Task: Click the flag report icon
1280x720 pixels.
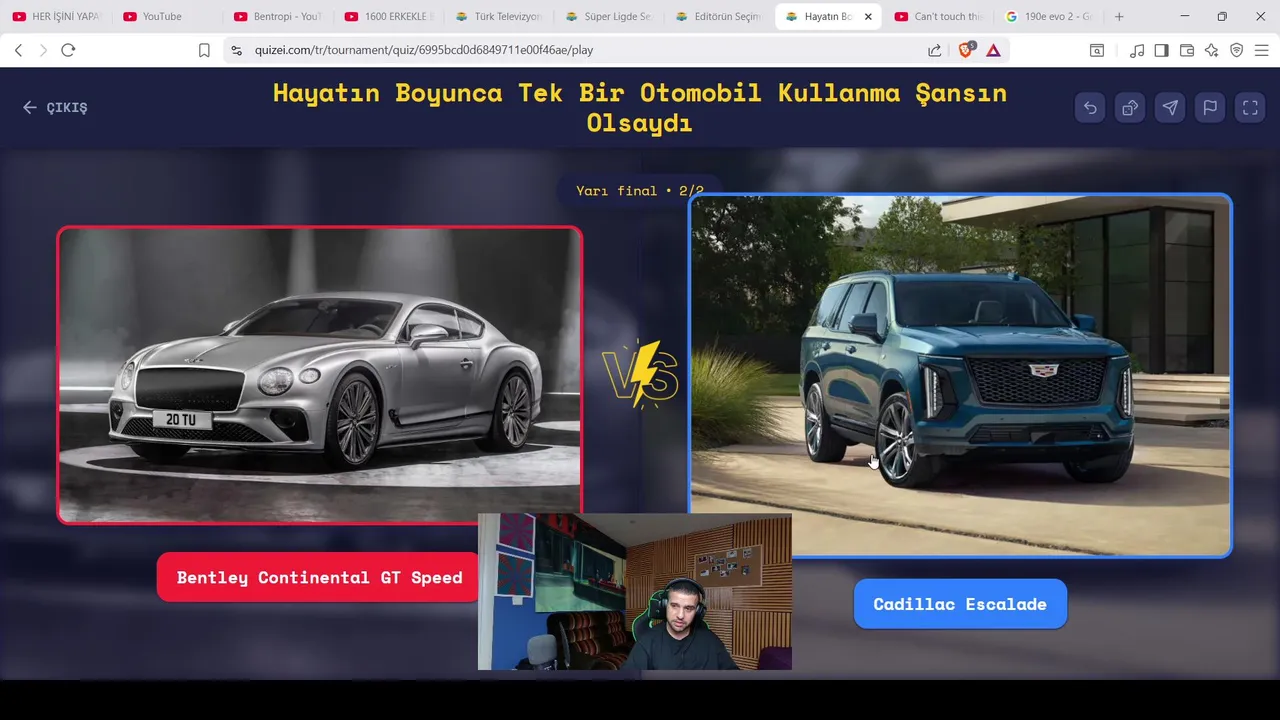Action: tap(1210, 108)
